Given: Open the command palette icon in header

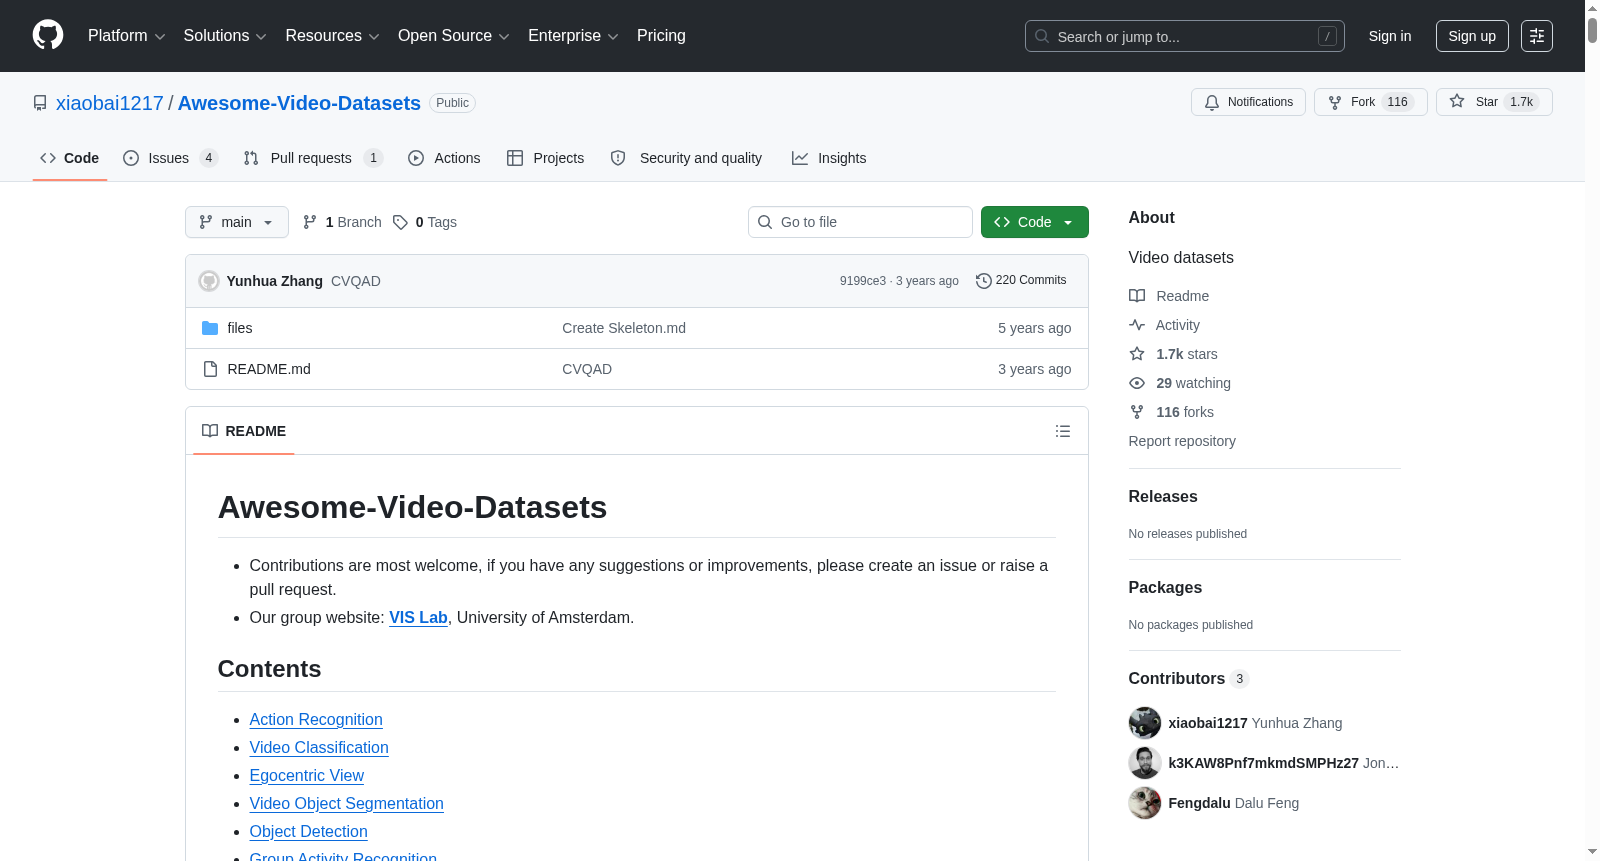Looking at the screenshot, I should [1536, 36].
